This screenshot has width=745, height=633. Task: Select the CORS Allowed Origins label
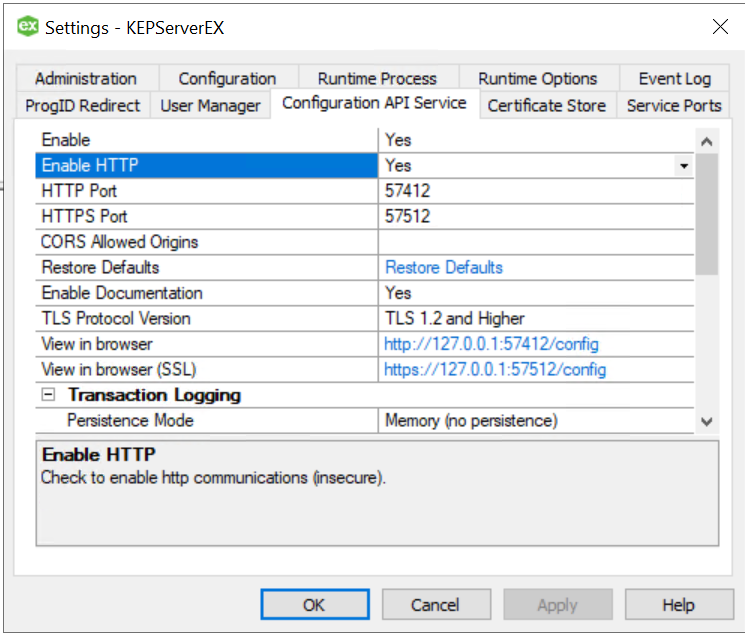tap(119, 242)
